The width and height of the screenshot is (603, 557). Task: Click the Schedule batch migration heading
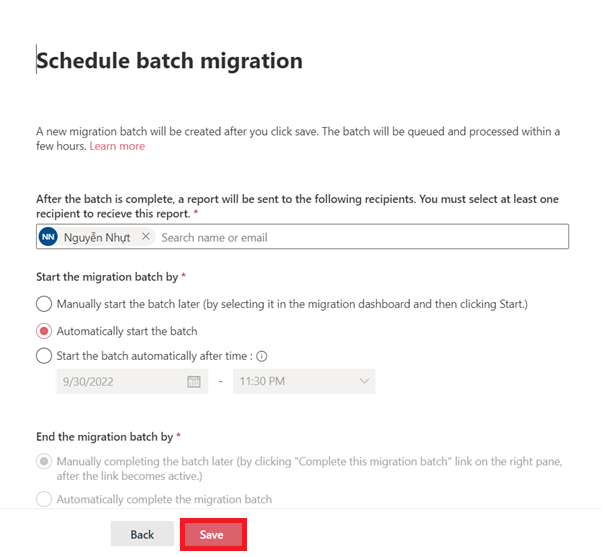pyautogui.click(x=169, y=61)
